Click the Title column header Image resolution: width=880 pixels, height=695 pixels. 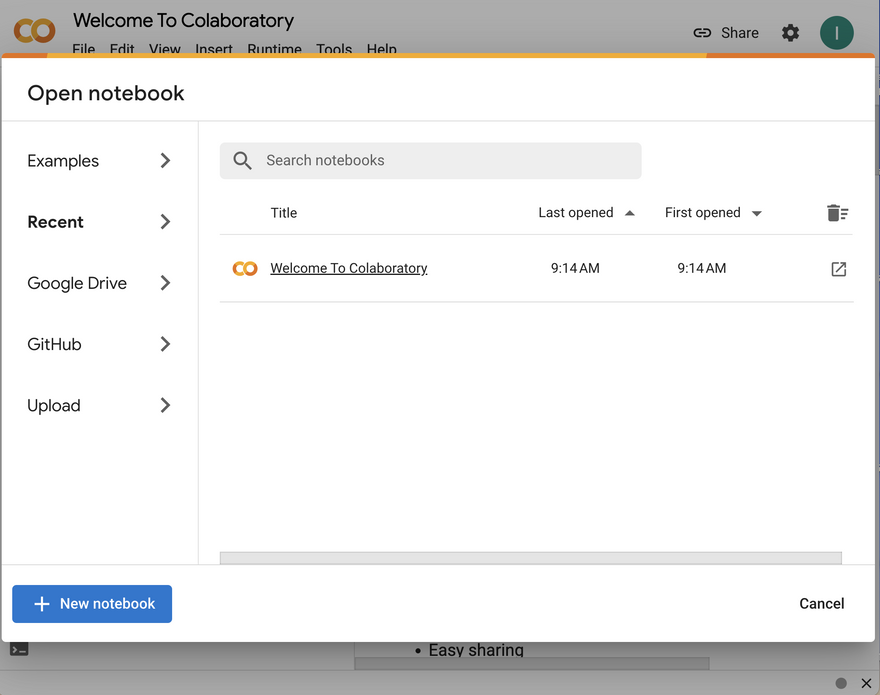coord(284,213)
